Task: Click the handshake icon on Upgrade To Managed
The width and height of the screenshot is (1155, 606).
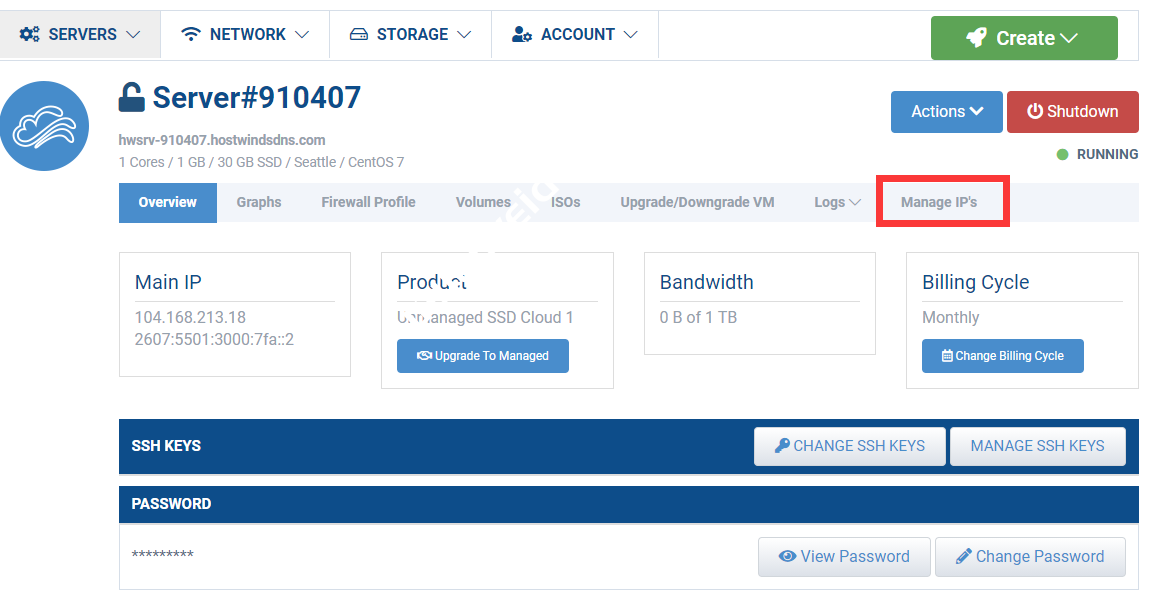Action: point(424,356)
